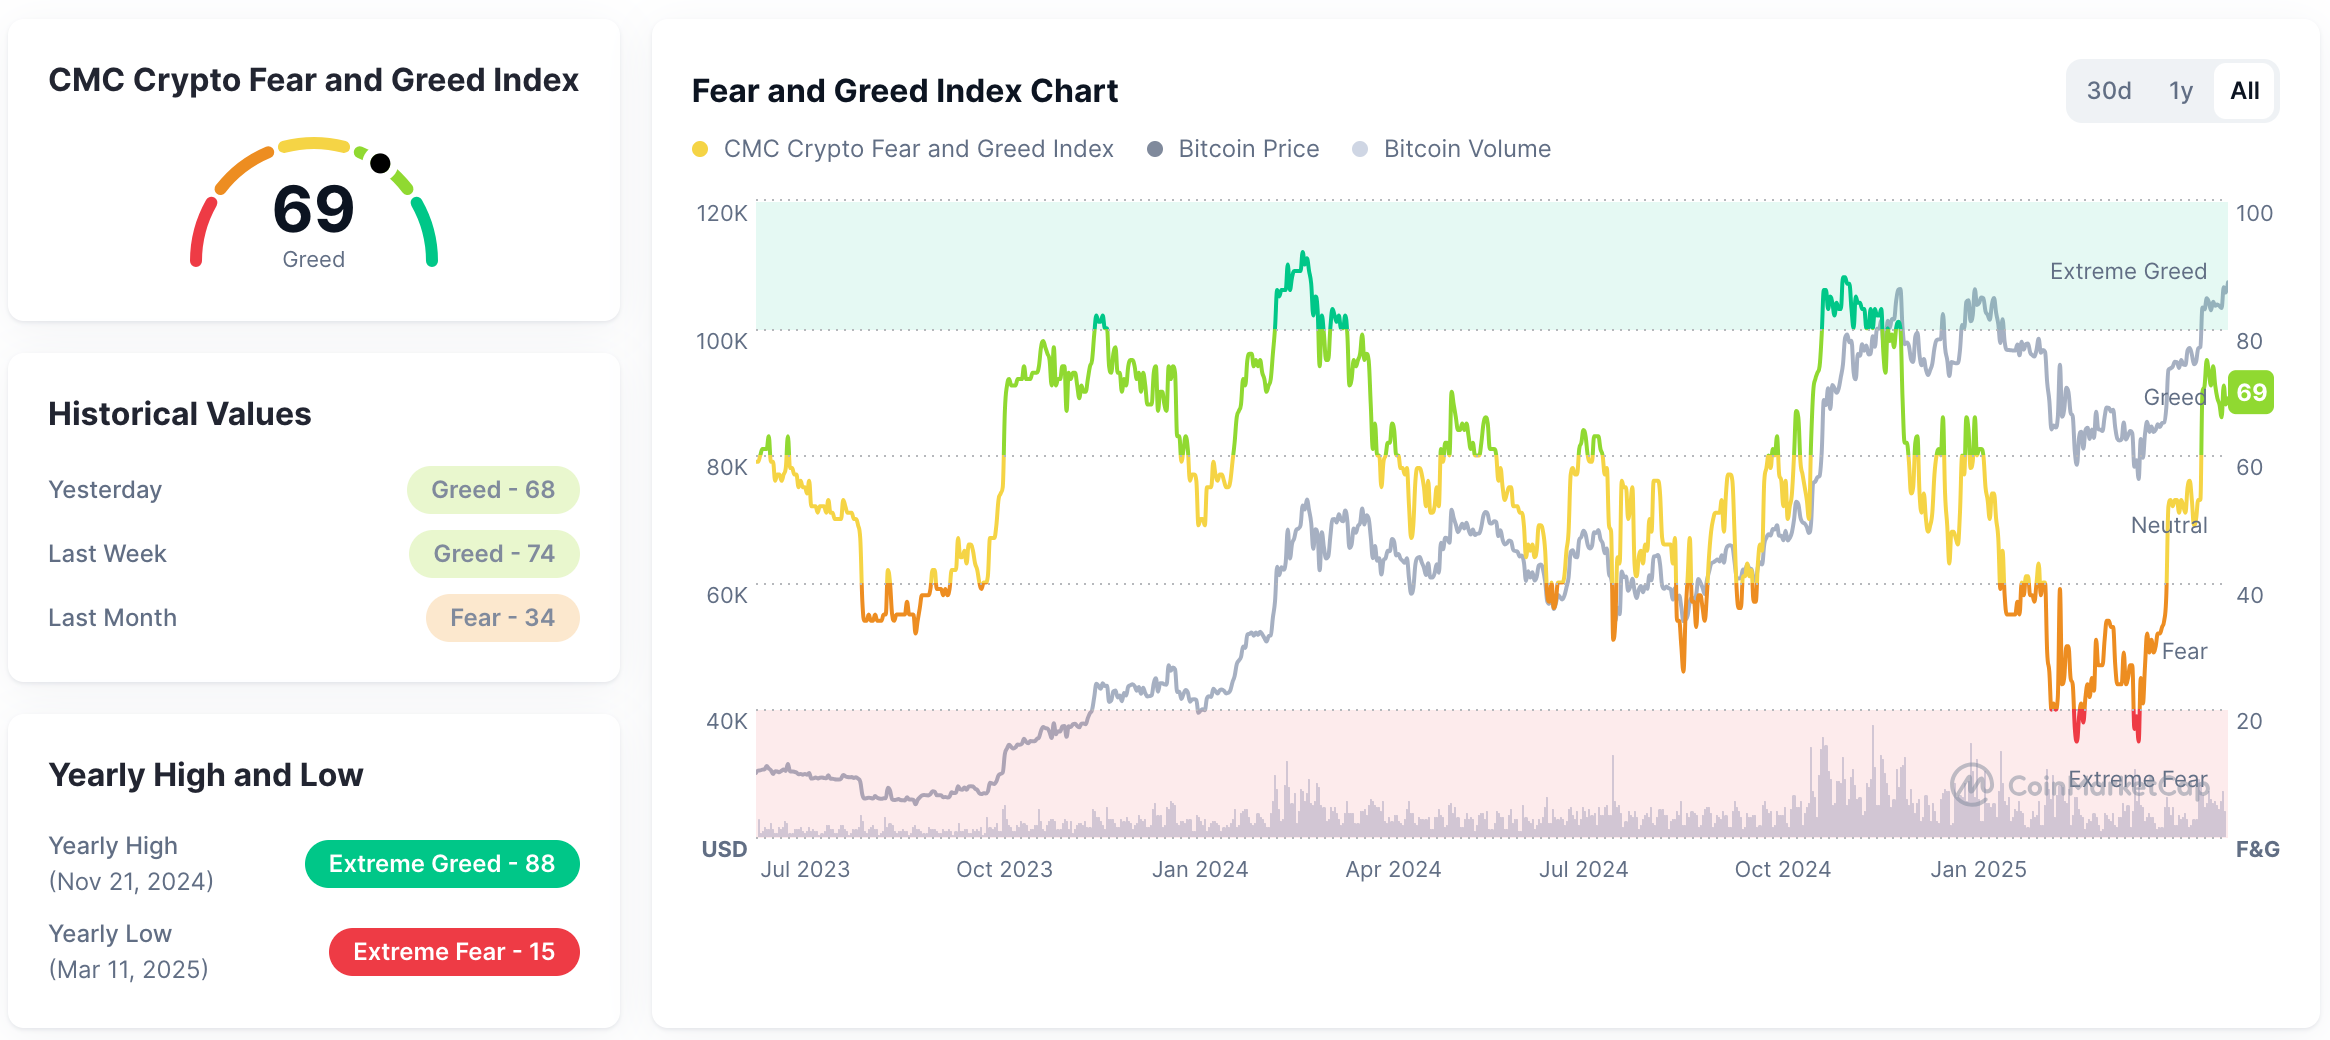The image size is (2330, 1040).
Task: Click the Yesterday Greed - 68 badge
Action: coord(493,490)
